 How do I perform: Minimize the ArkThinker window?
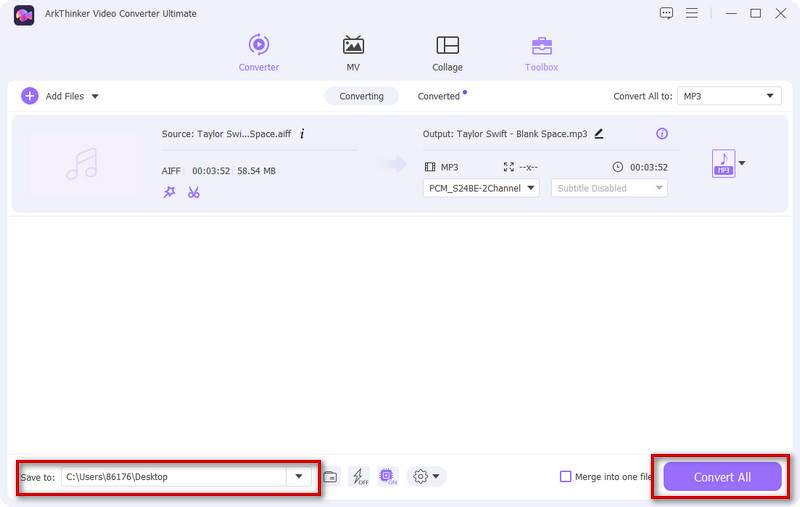[x=731, y=13]
